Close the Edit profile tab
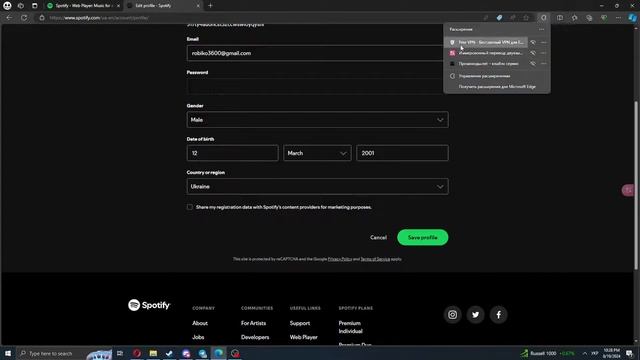 click(198, 6)
